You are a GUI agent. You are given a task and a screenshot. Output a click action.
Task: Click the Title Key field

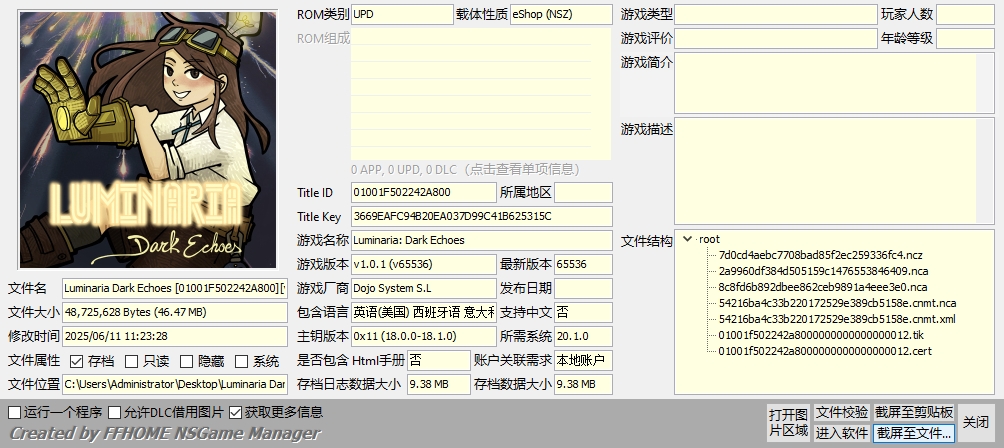click(481, 216)
